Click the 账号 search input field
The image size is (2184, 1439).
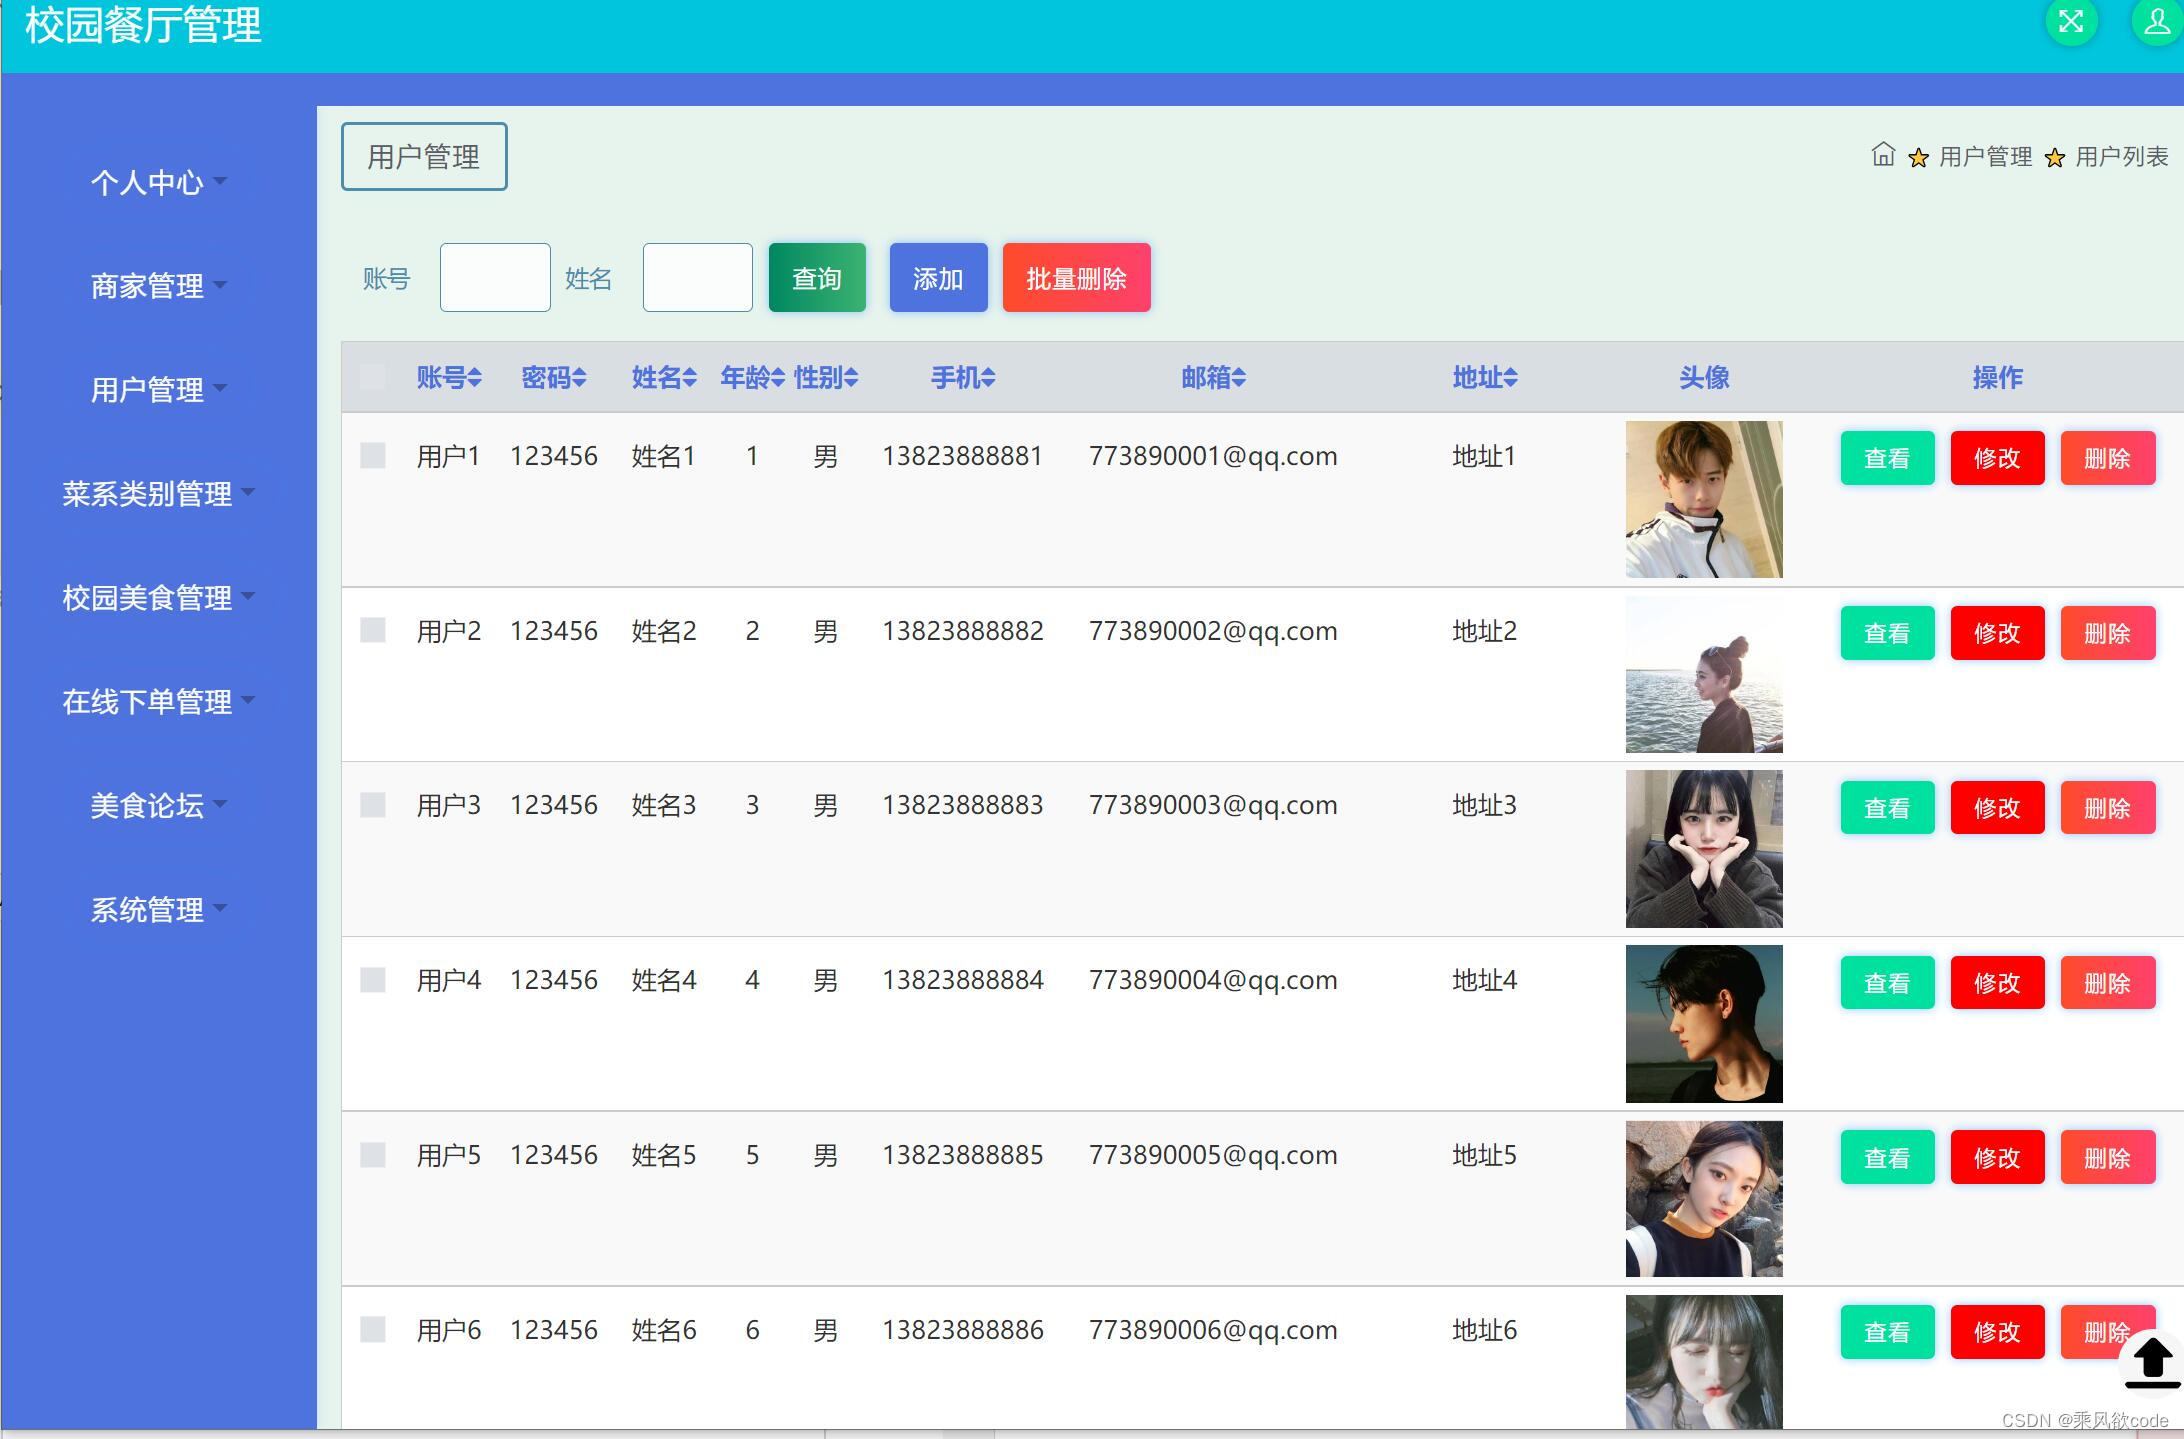[495, 278]
